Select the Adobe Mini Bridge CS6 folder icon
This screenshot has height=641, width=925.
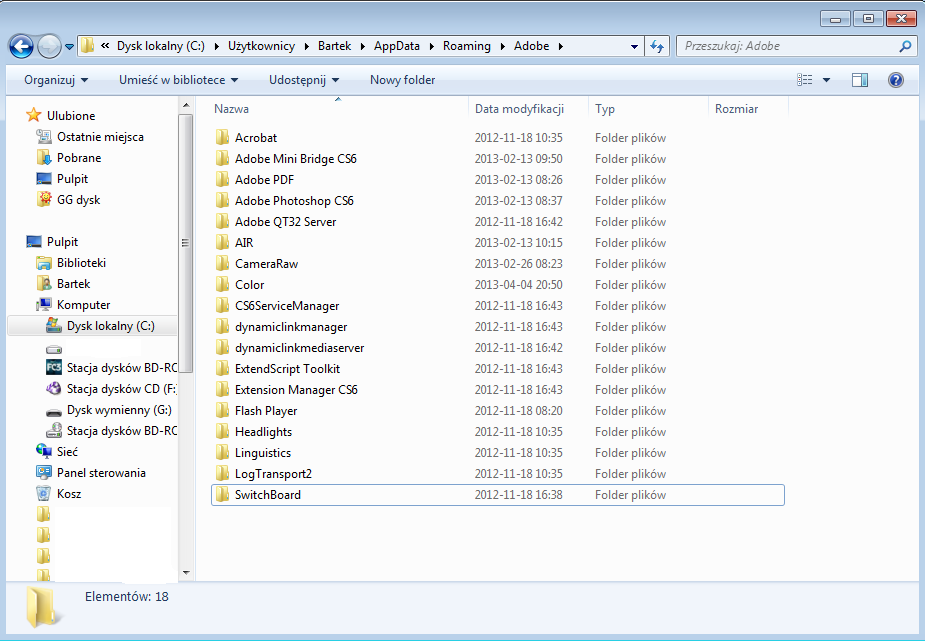tap(222, 159)
